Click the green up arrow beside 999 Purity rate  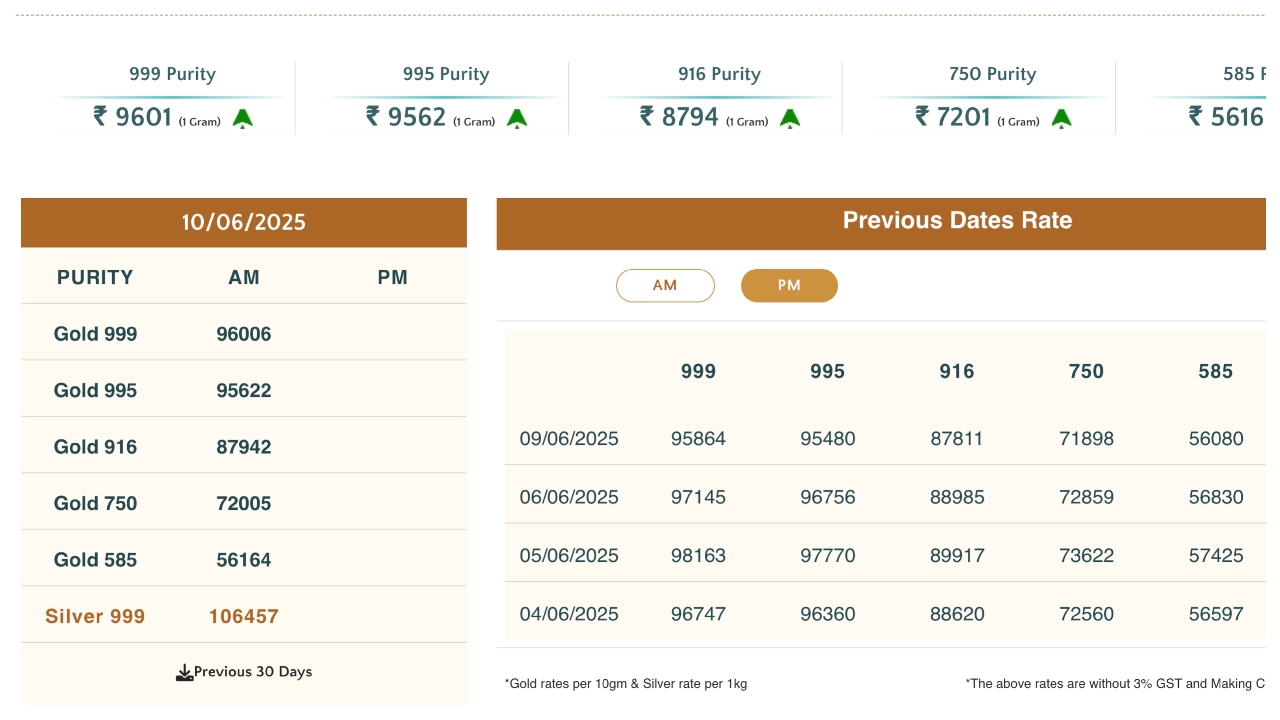coord(242,119)
